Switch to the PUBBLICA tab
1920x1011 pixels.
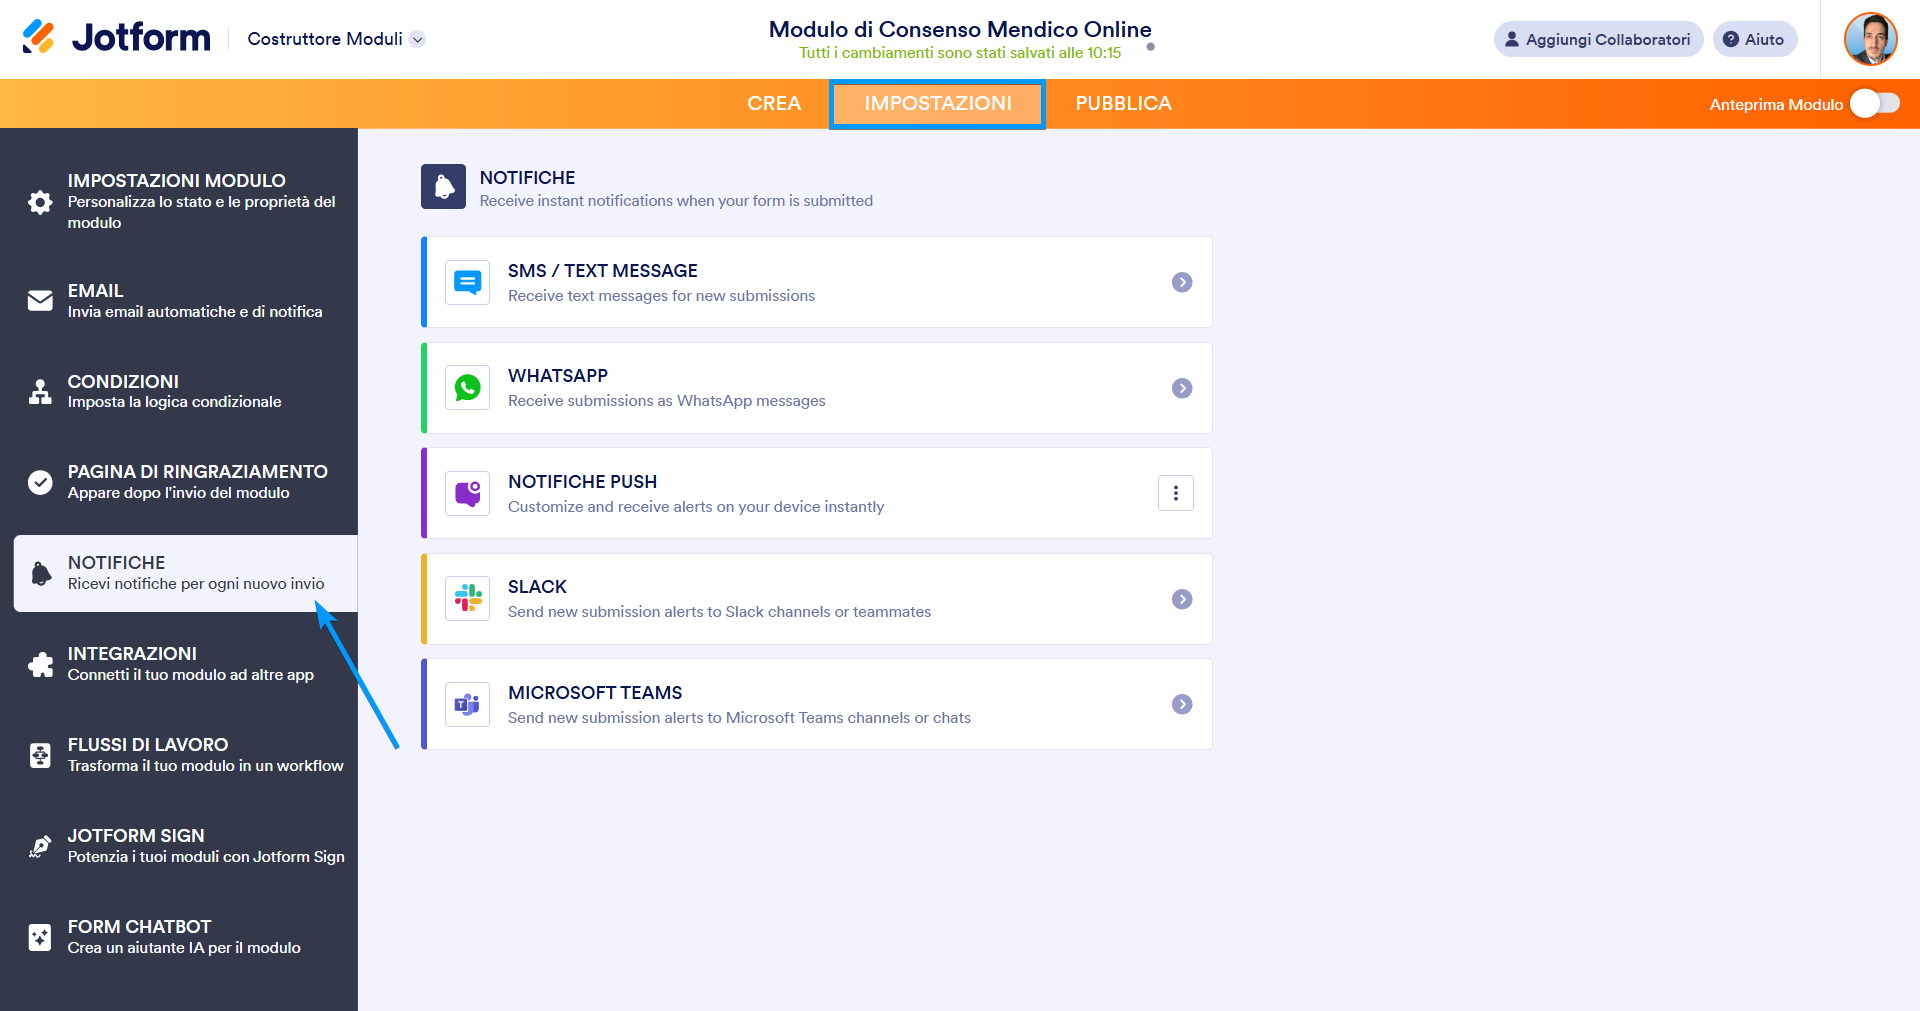(1123, 104)
